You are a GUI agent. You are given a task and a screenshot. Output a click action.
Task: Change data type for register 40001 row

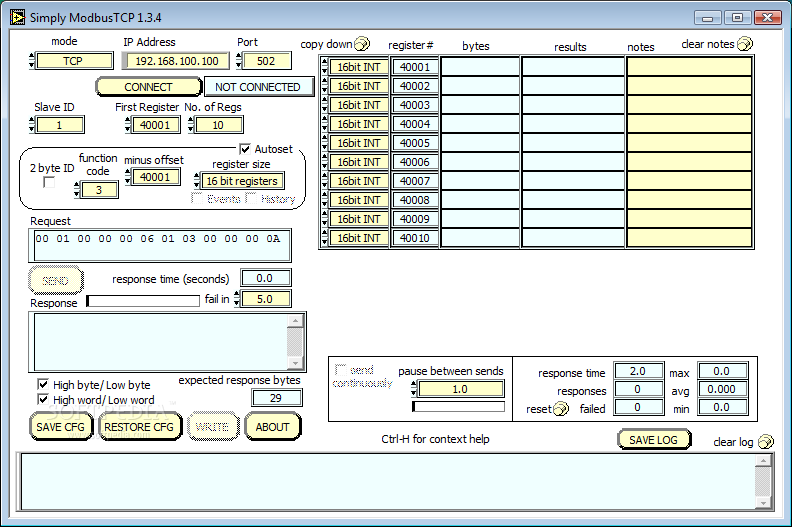click(x=325, y=67)
